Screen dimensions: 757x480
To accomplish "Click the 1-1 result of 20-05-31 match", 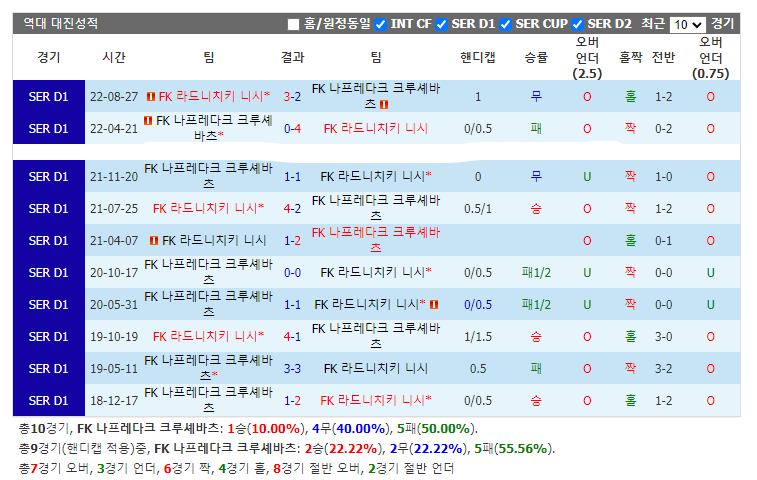I will 292,305.
